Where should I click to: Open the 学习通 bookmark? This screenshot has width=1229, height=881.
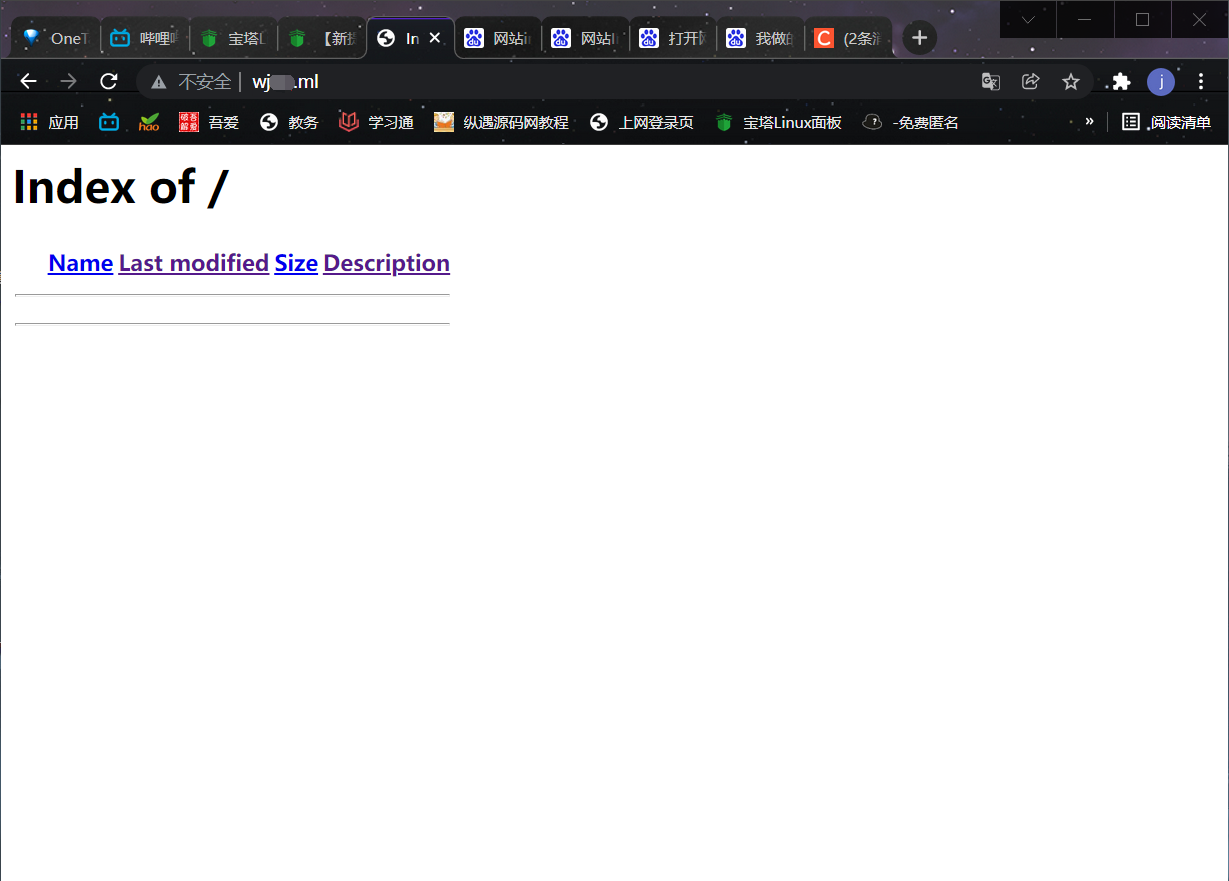[376, 122]
